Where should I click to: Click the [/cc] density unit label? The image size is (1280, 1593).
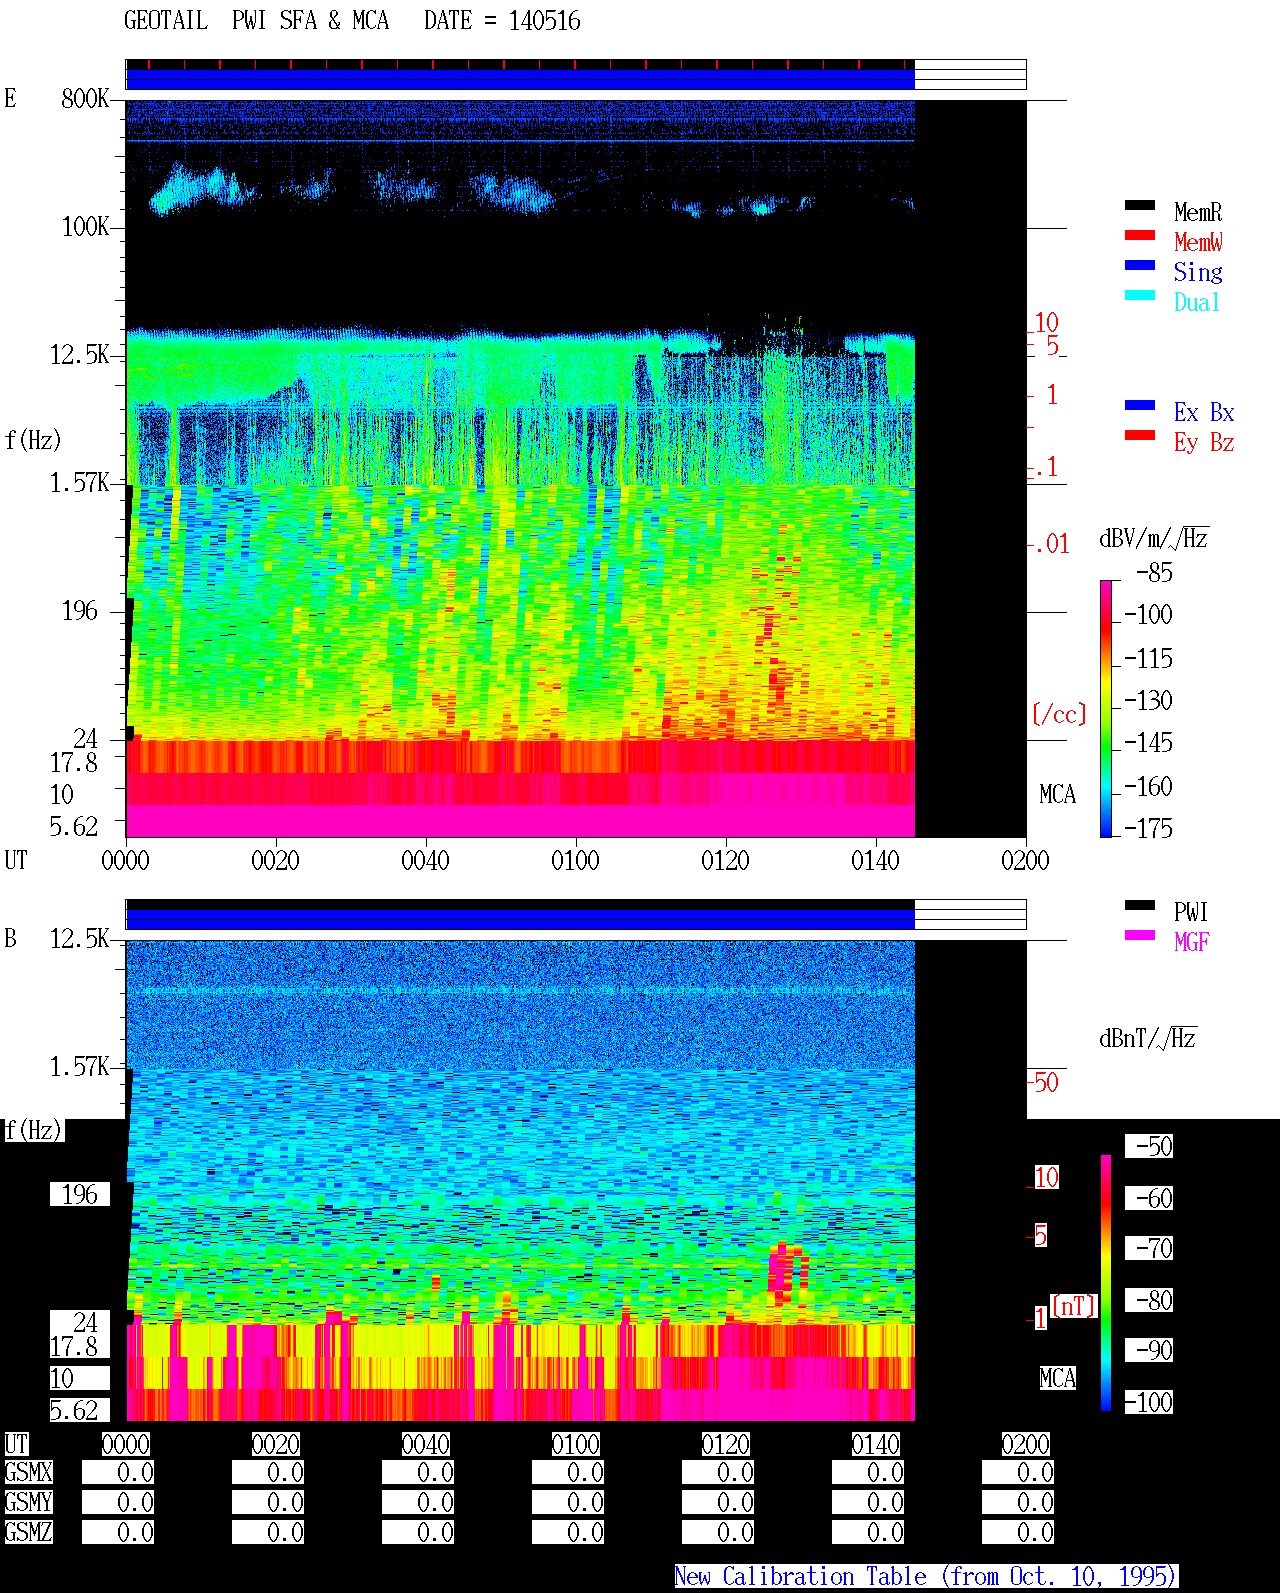click(x=1059, y=714)
